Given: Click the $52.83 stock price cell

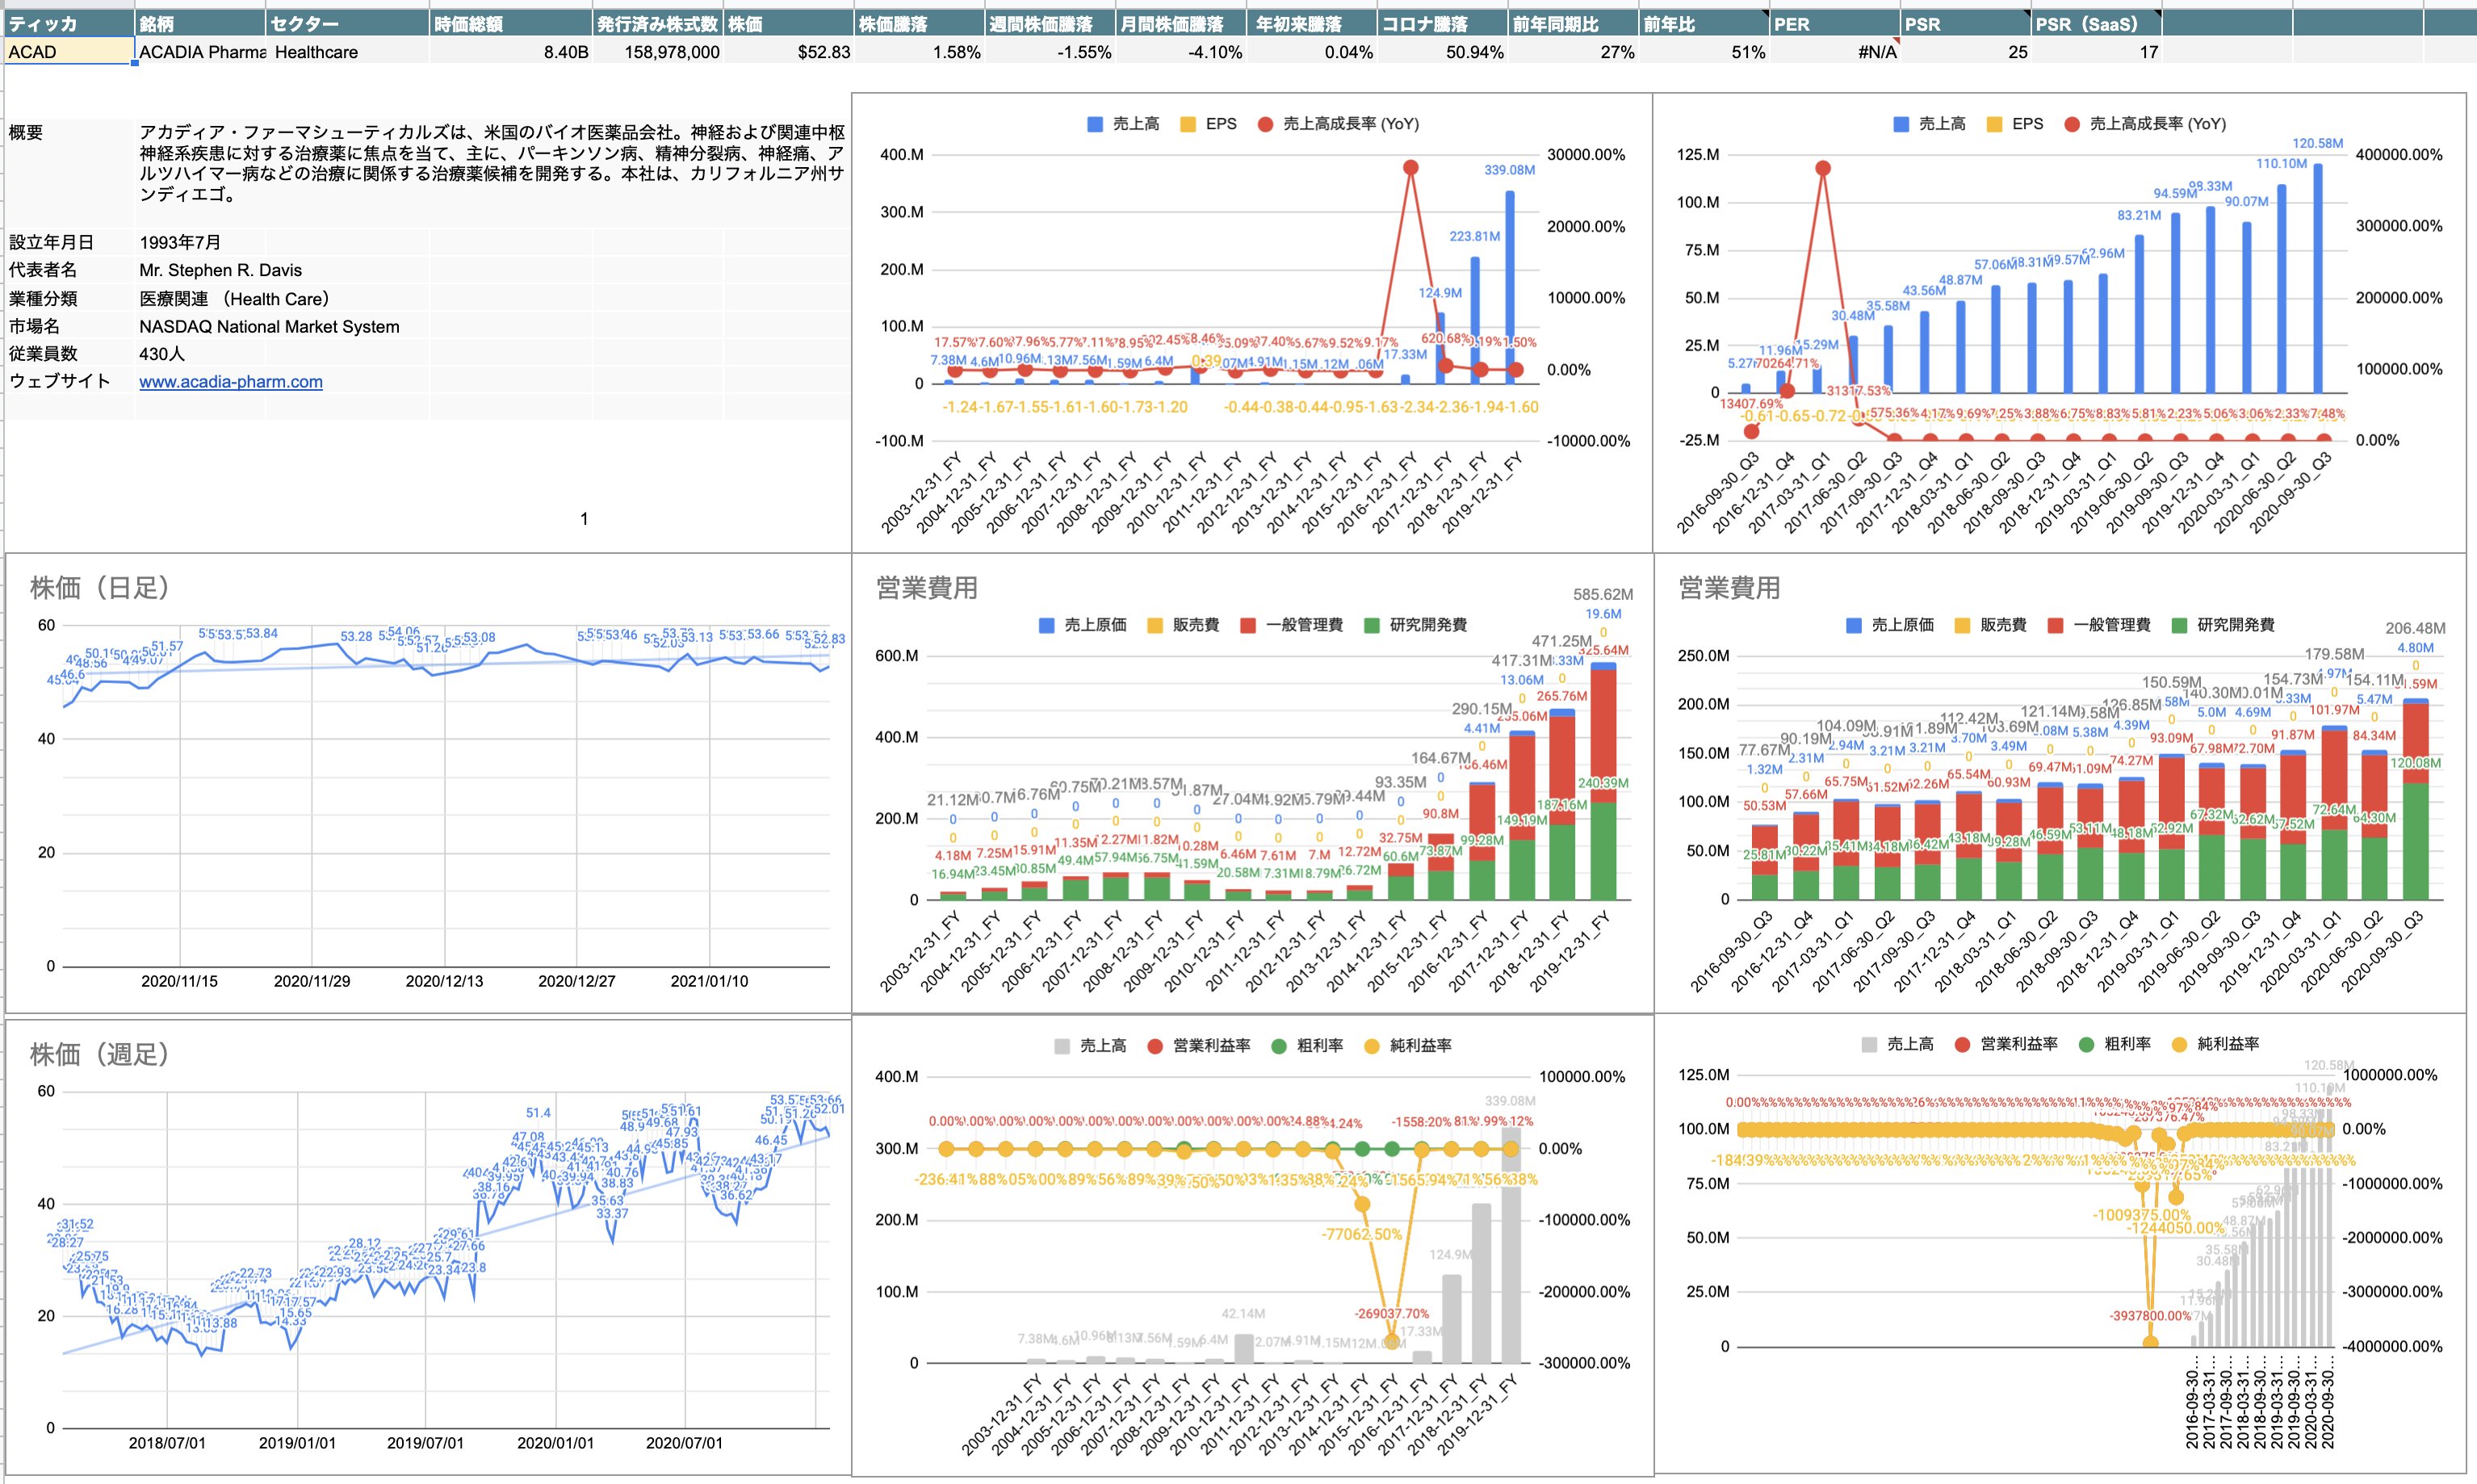Looking at the screenshot, I should click(x=789, y=52).
